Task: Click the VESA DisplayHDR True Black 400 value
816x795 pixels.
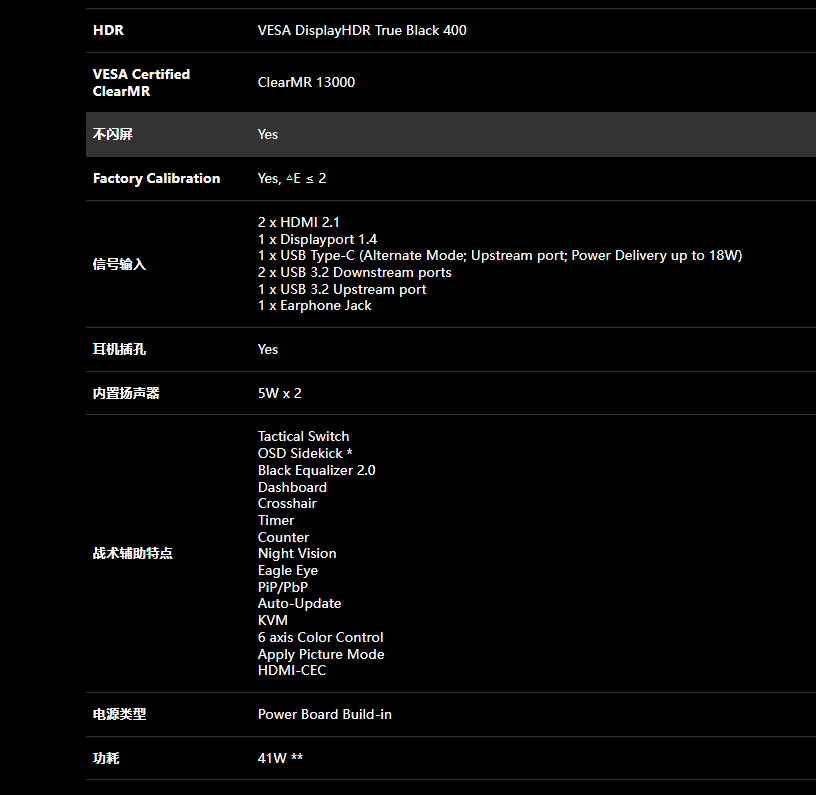Action: click(x=362, y=30)
